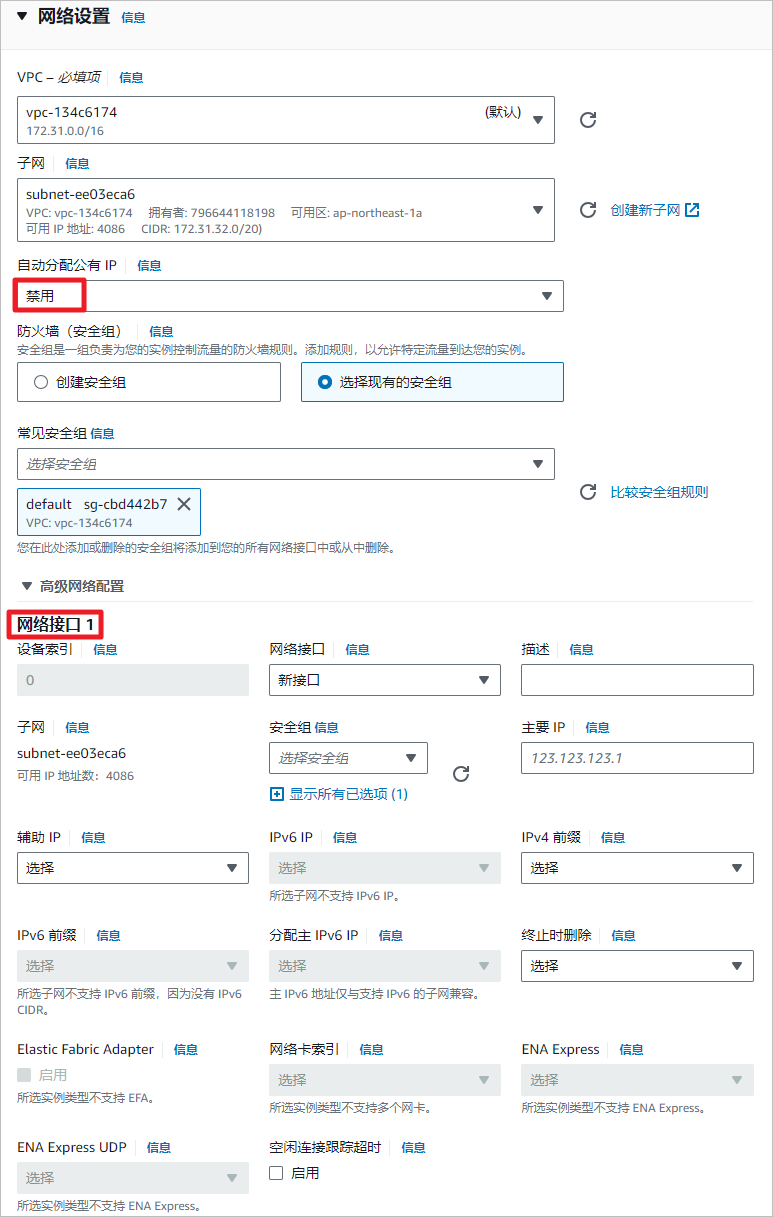This screenshot has height=1217, width=773.
Task: Open 信息 link beside 网络卡索引
Action: (371, 1049)
